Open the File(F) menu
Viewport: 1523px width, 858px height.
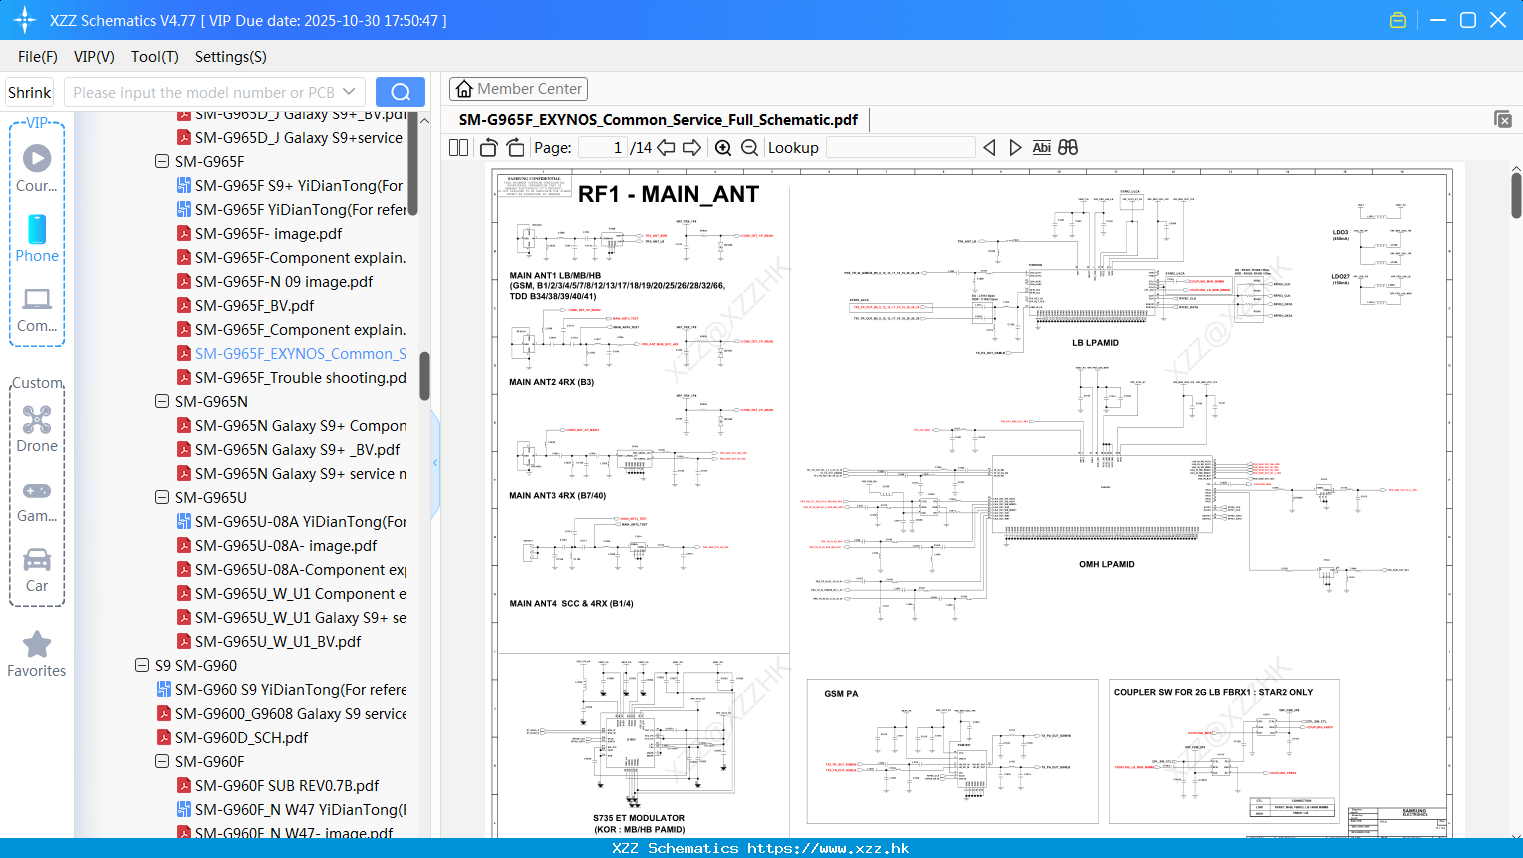[x=38, y=57]
